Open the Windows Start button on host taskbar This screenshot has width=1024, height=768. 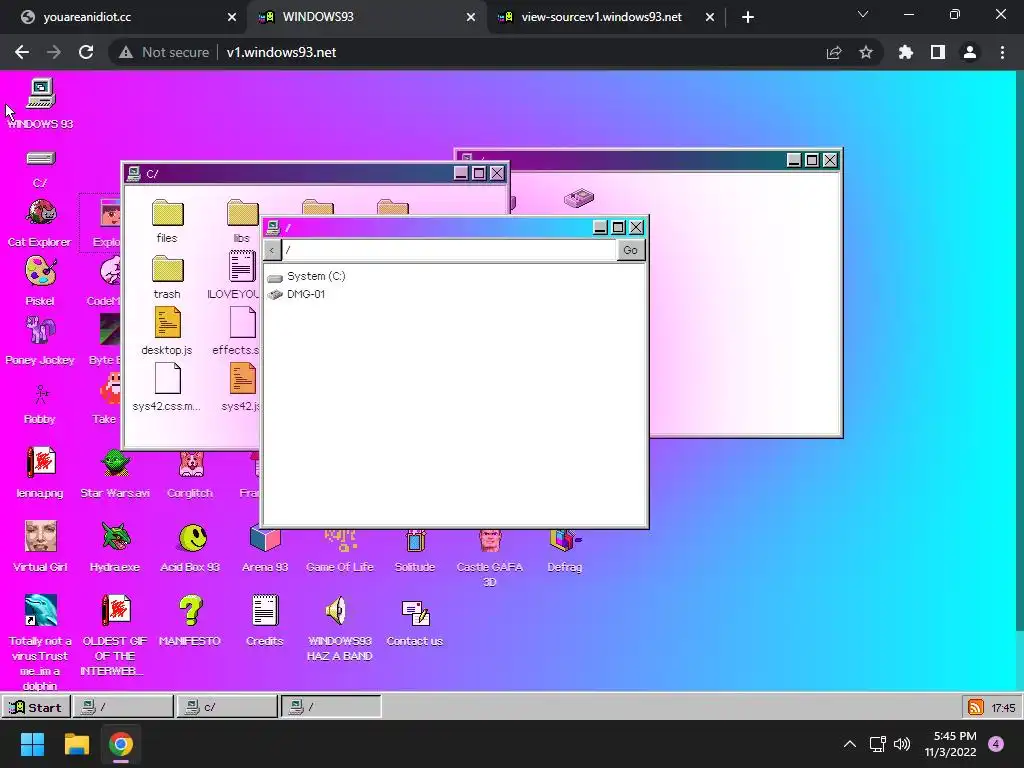(32, 744)
